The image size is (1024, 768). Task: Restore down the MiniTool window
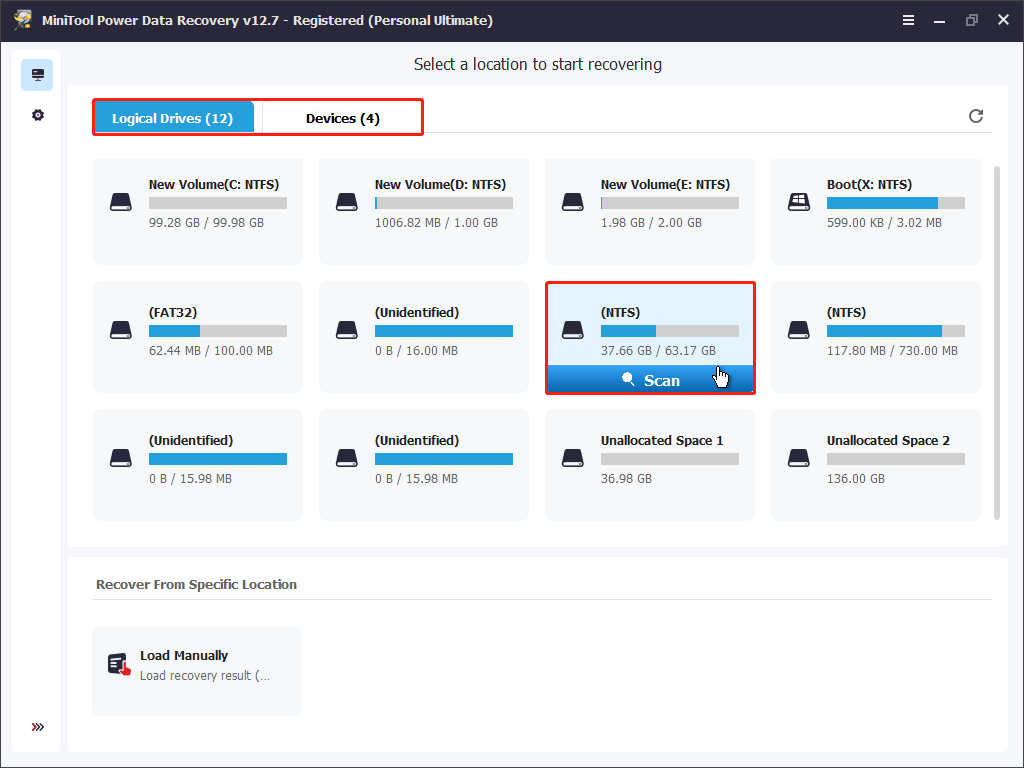(x=972, y=20)
